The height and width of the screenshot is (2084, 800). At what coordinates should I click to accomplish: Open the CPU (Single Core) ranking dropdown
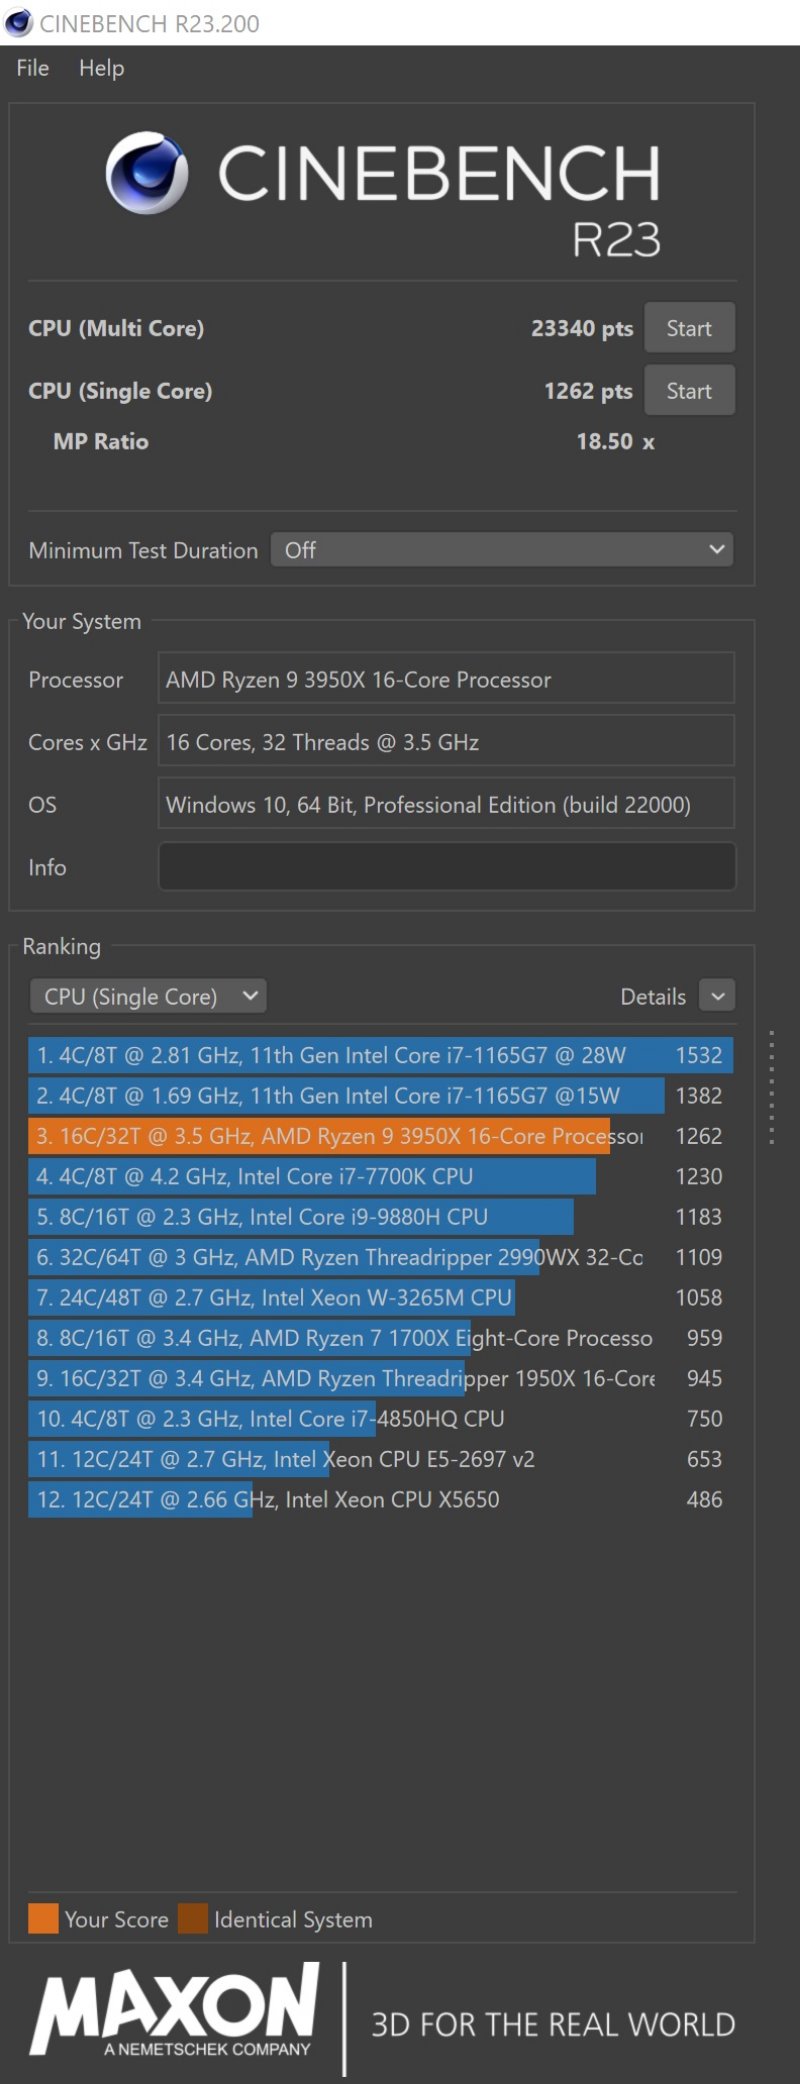(x=148, y=996)
